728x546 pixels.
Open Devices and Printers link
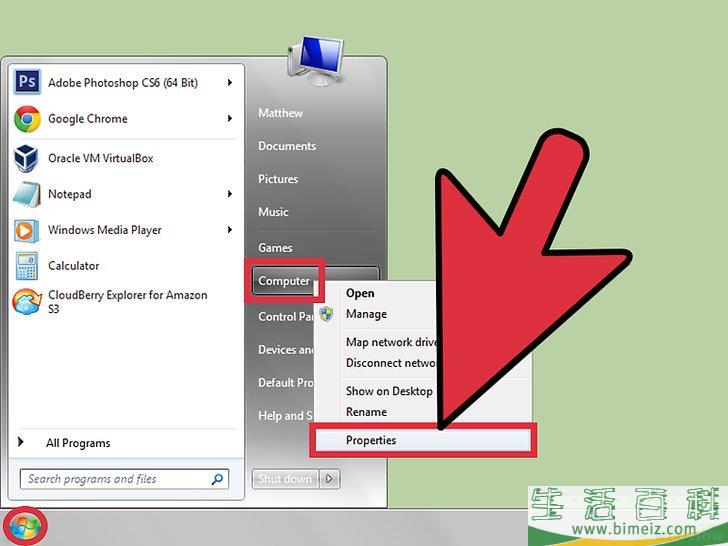click(286, 350)
